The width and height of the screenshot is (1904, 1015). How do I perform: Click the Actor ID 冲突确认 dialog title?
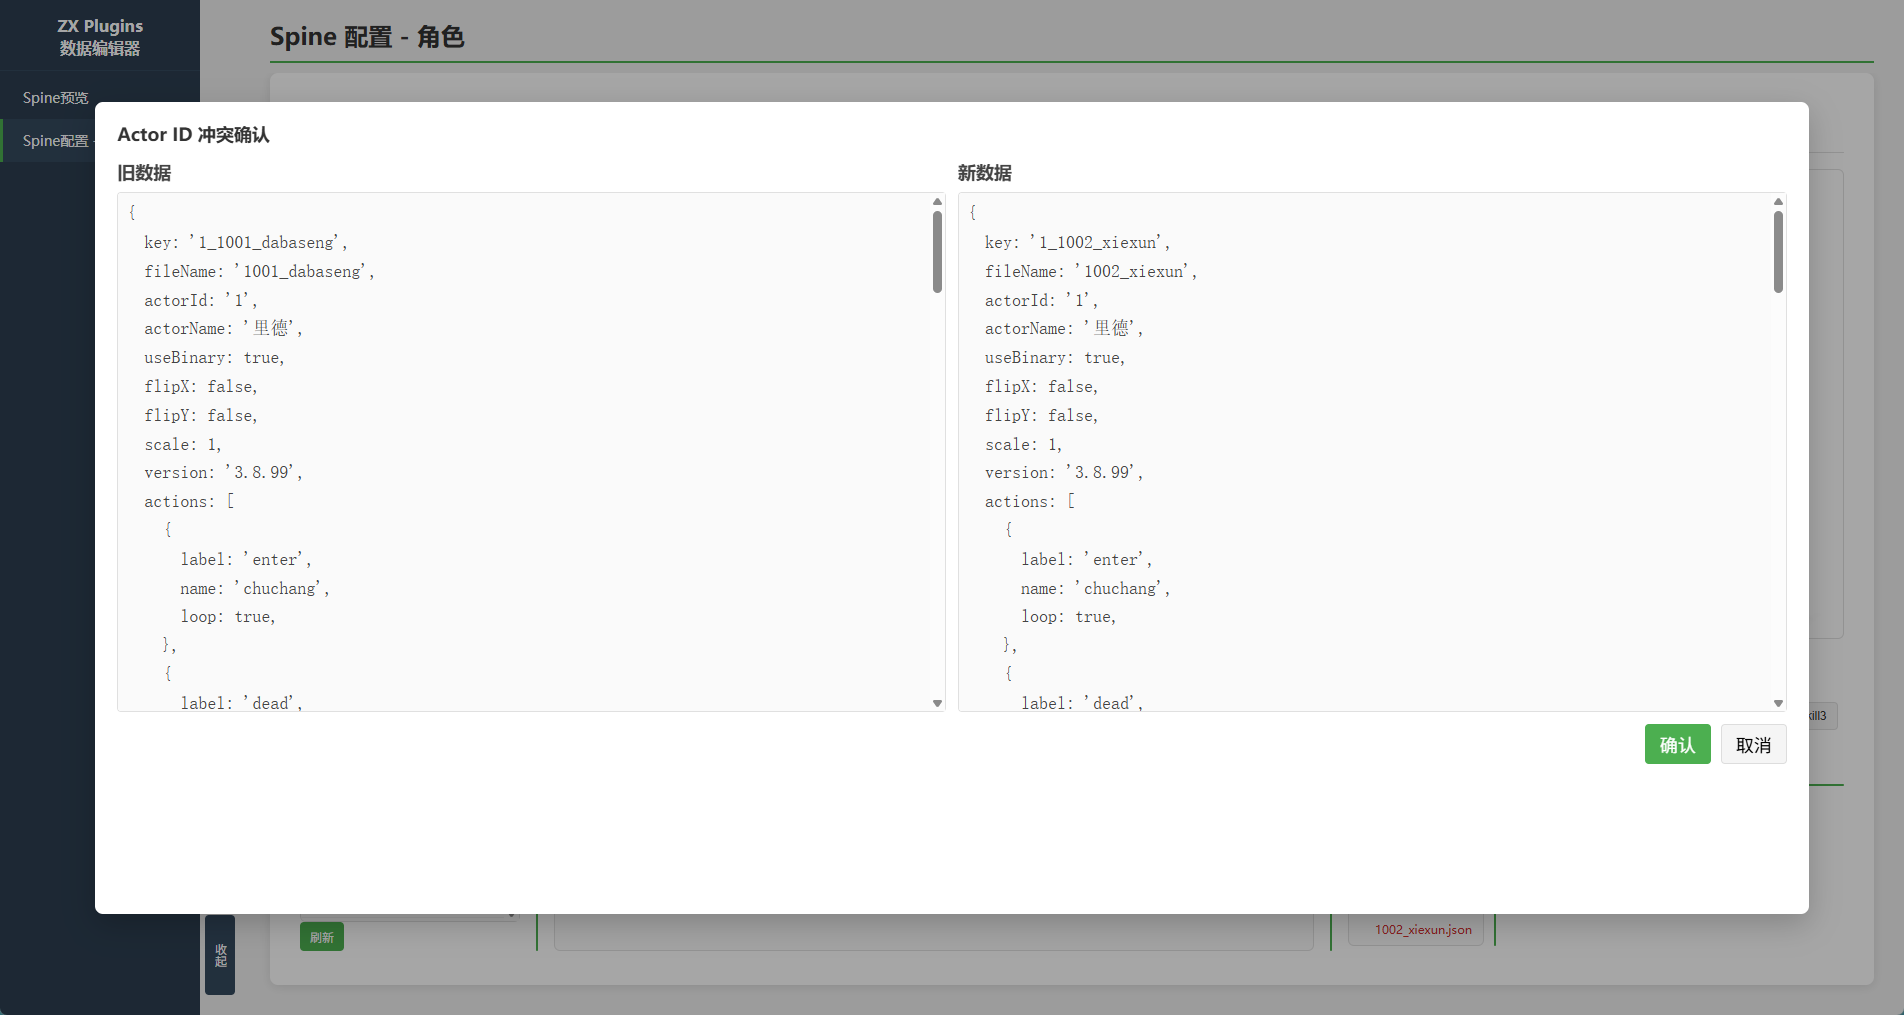[193, 134]
